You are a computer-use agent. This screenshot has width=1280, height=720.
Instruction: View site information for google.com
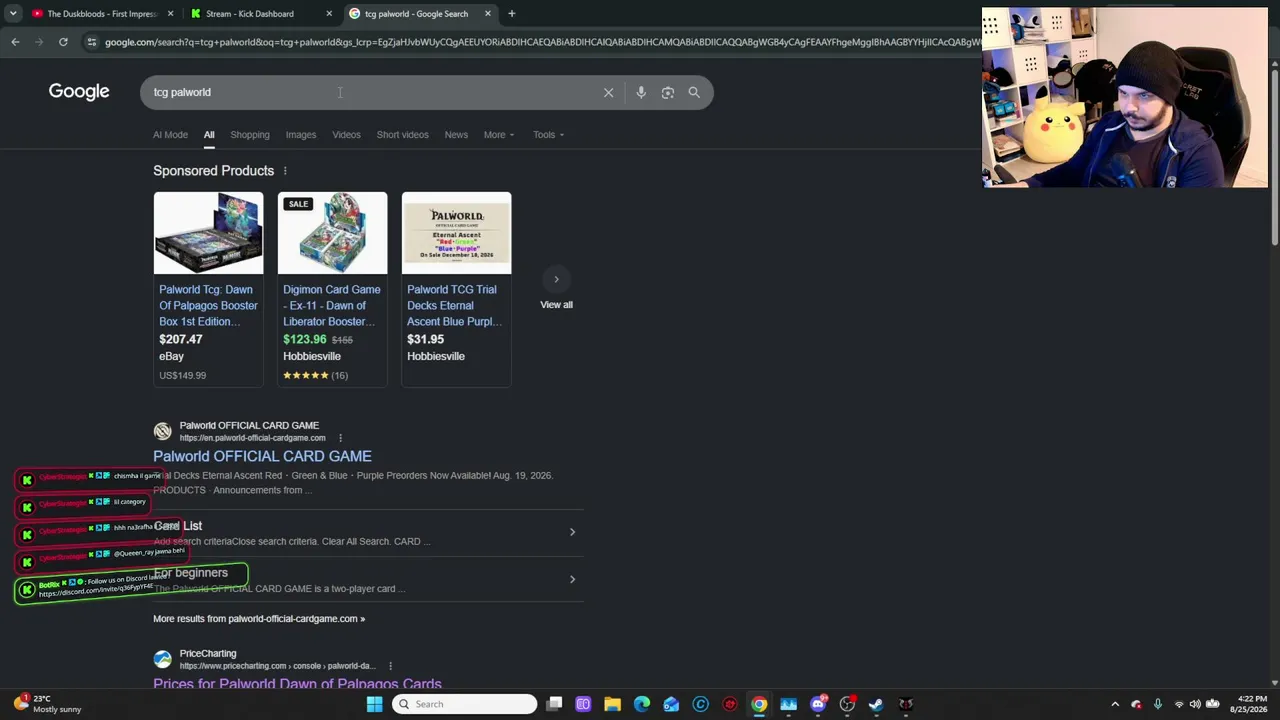(x=91, y=42)
